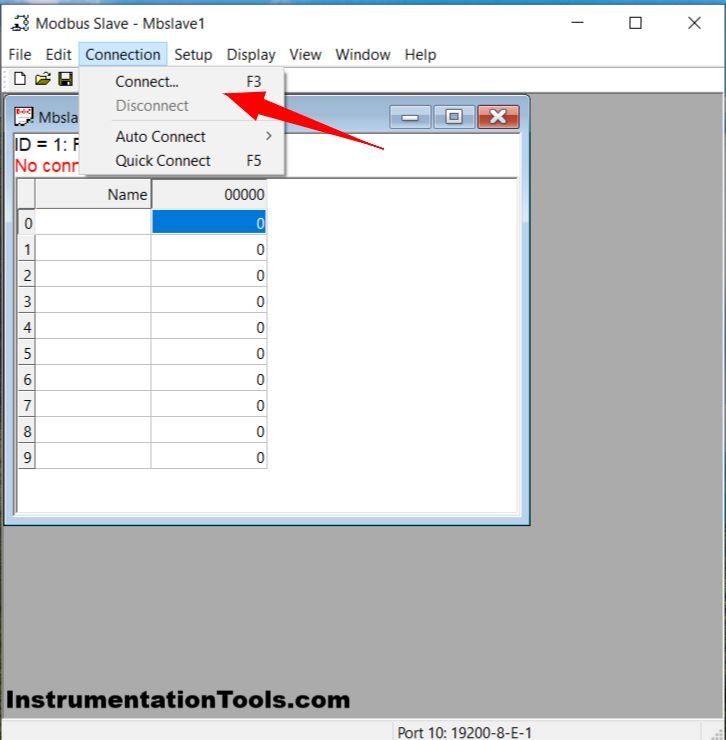Open the Window menu
The width and height of the screenshot is (726, 740).
pos(363,55)
